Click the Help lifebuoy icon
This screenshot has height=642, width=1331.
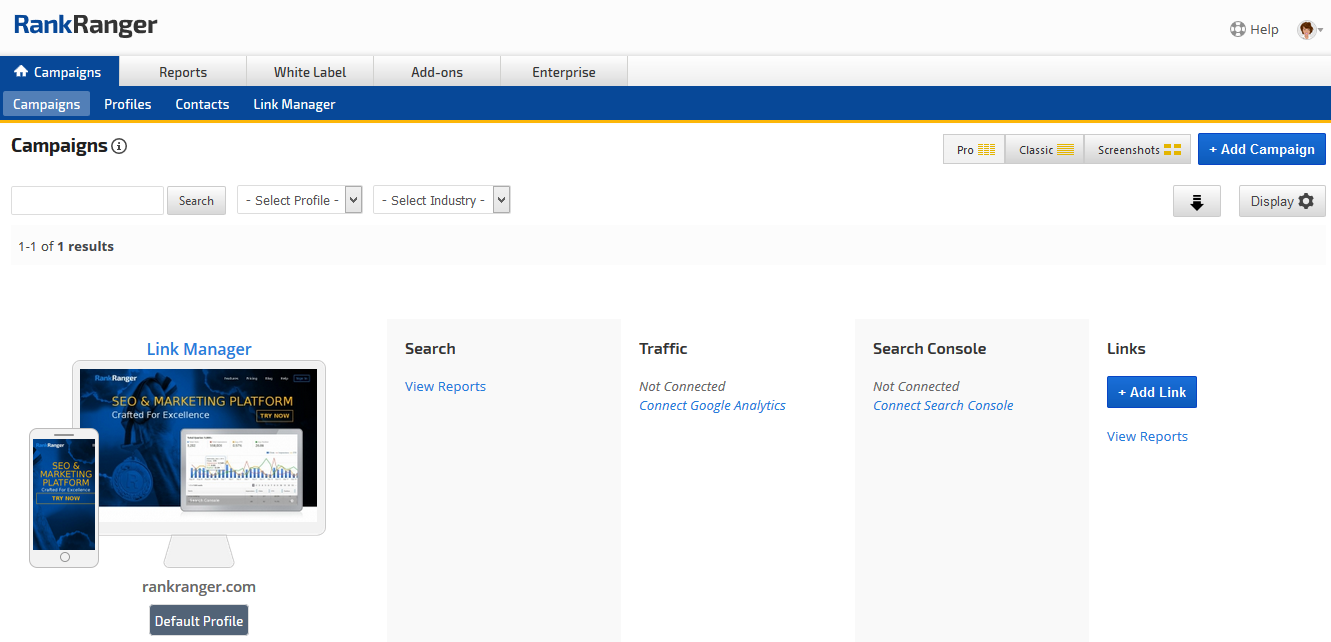[1238, 30]
